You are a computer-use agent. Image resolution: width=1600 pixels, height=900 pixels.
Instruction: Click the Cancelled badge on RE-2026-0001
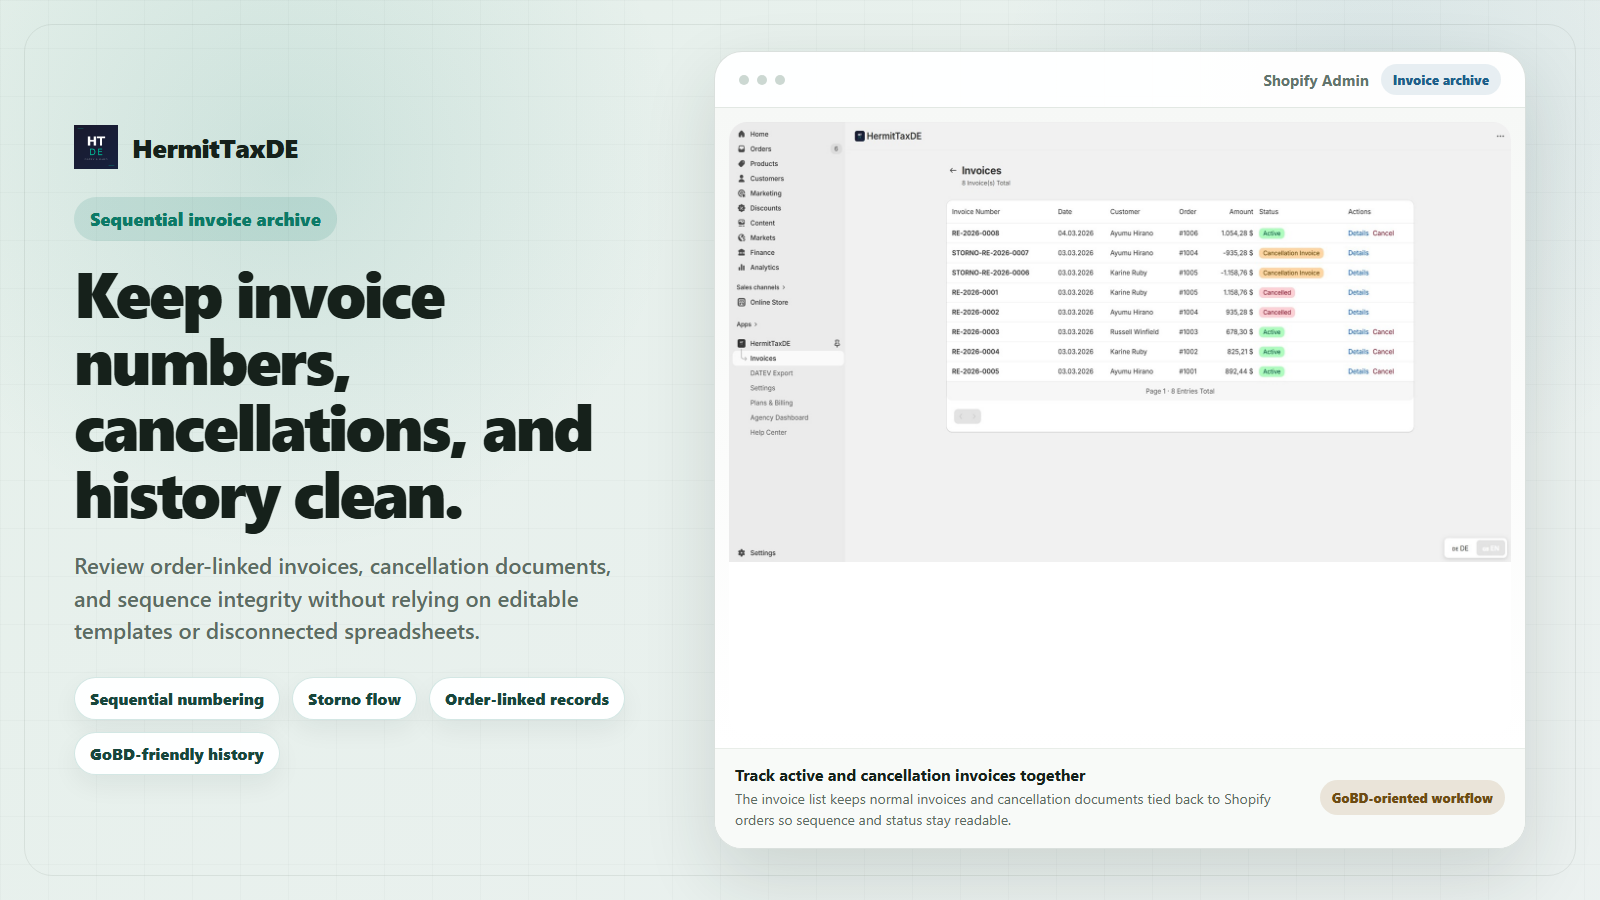coord(1277,293)
